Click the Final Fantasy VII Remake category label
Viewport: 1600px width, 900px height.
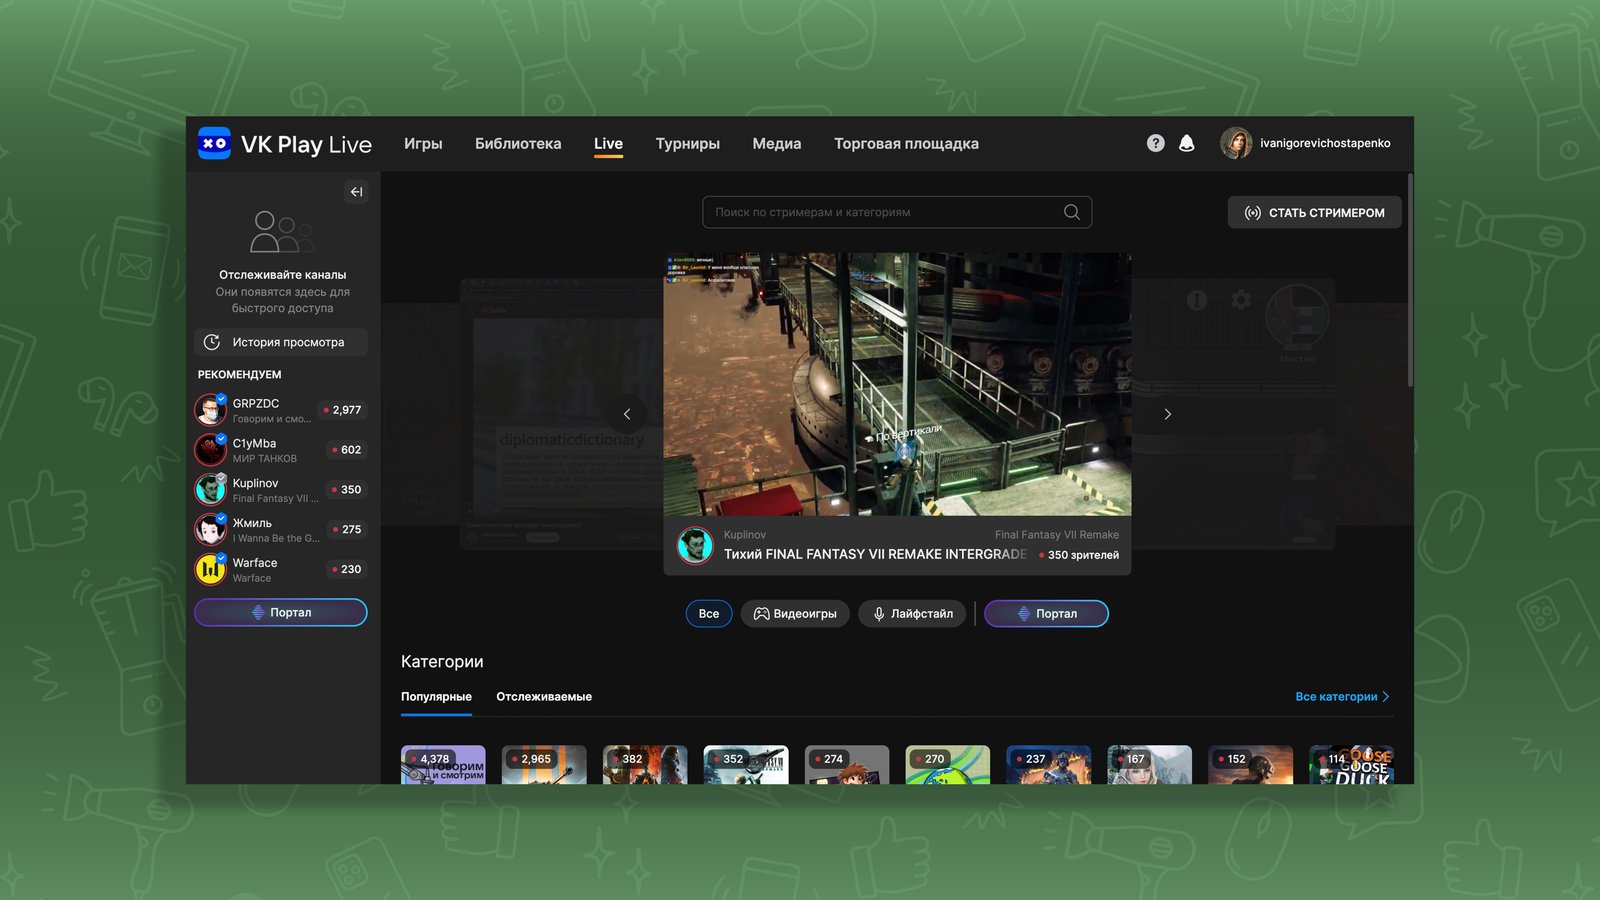[x=1057, y=535]
